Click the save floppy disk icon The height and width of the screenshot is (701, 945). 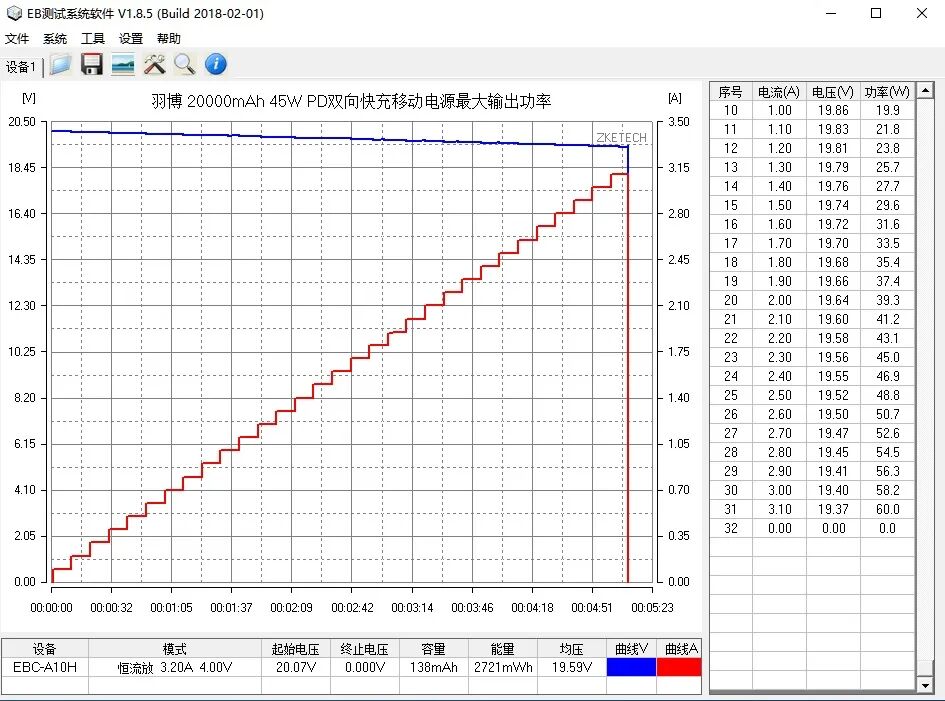coord(92,64)
